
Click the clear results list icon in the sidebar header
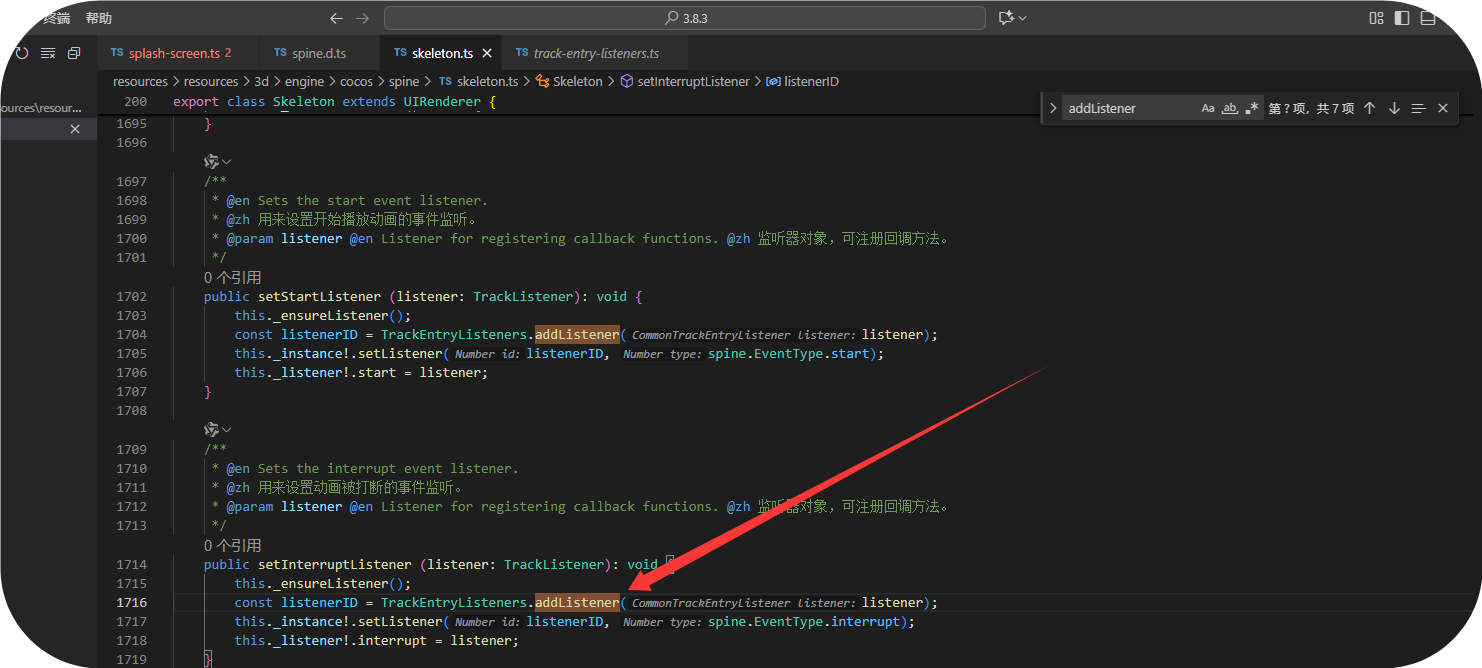pos(48,53)
